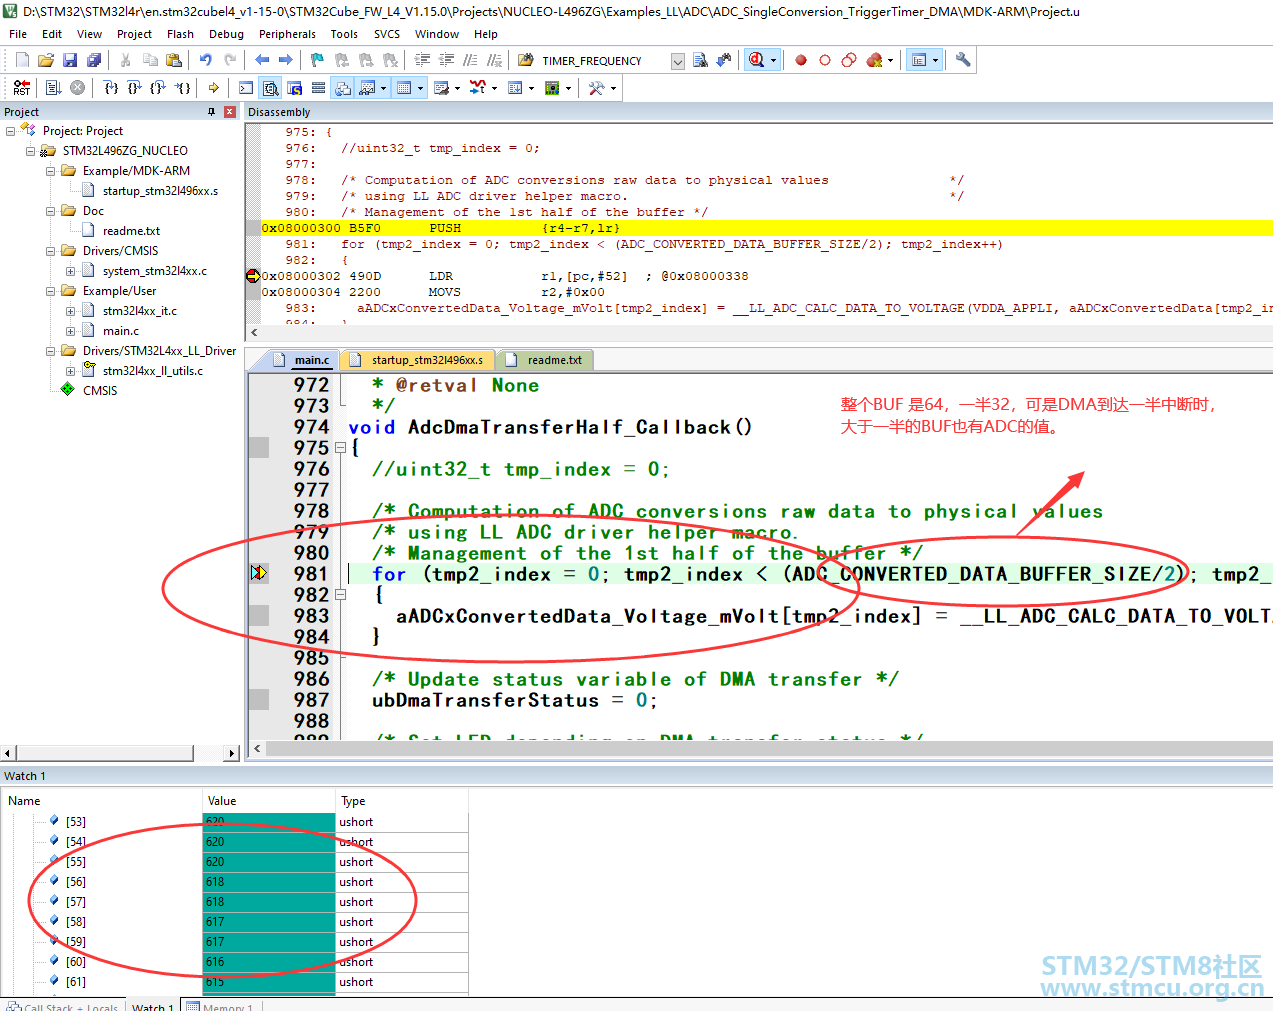Click the Stop execution icon
The width and height of the screenshot is (1273, 1011).
click(x=77, y=88)
